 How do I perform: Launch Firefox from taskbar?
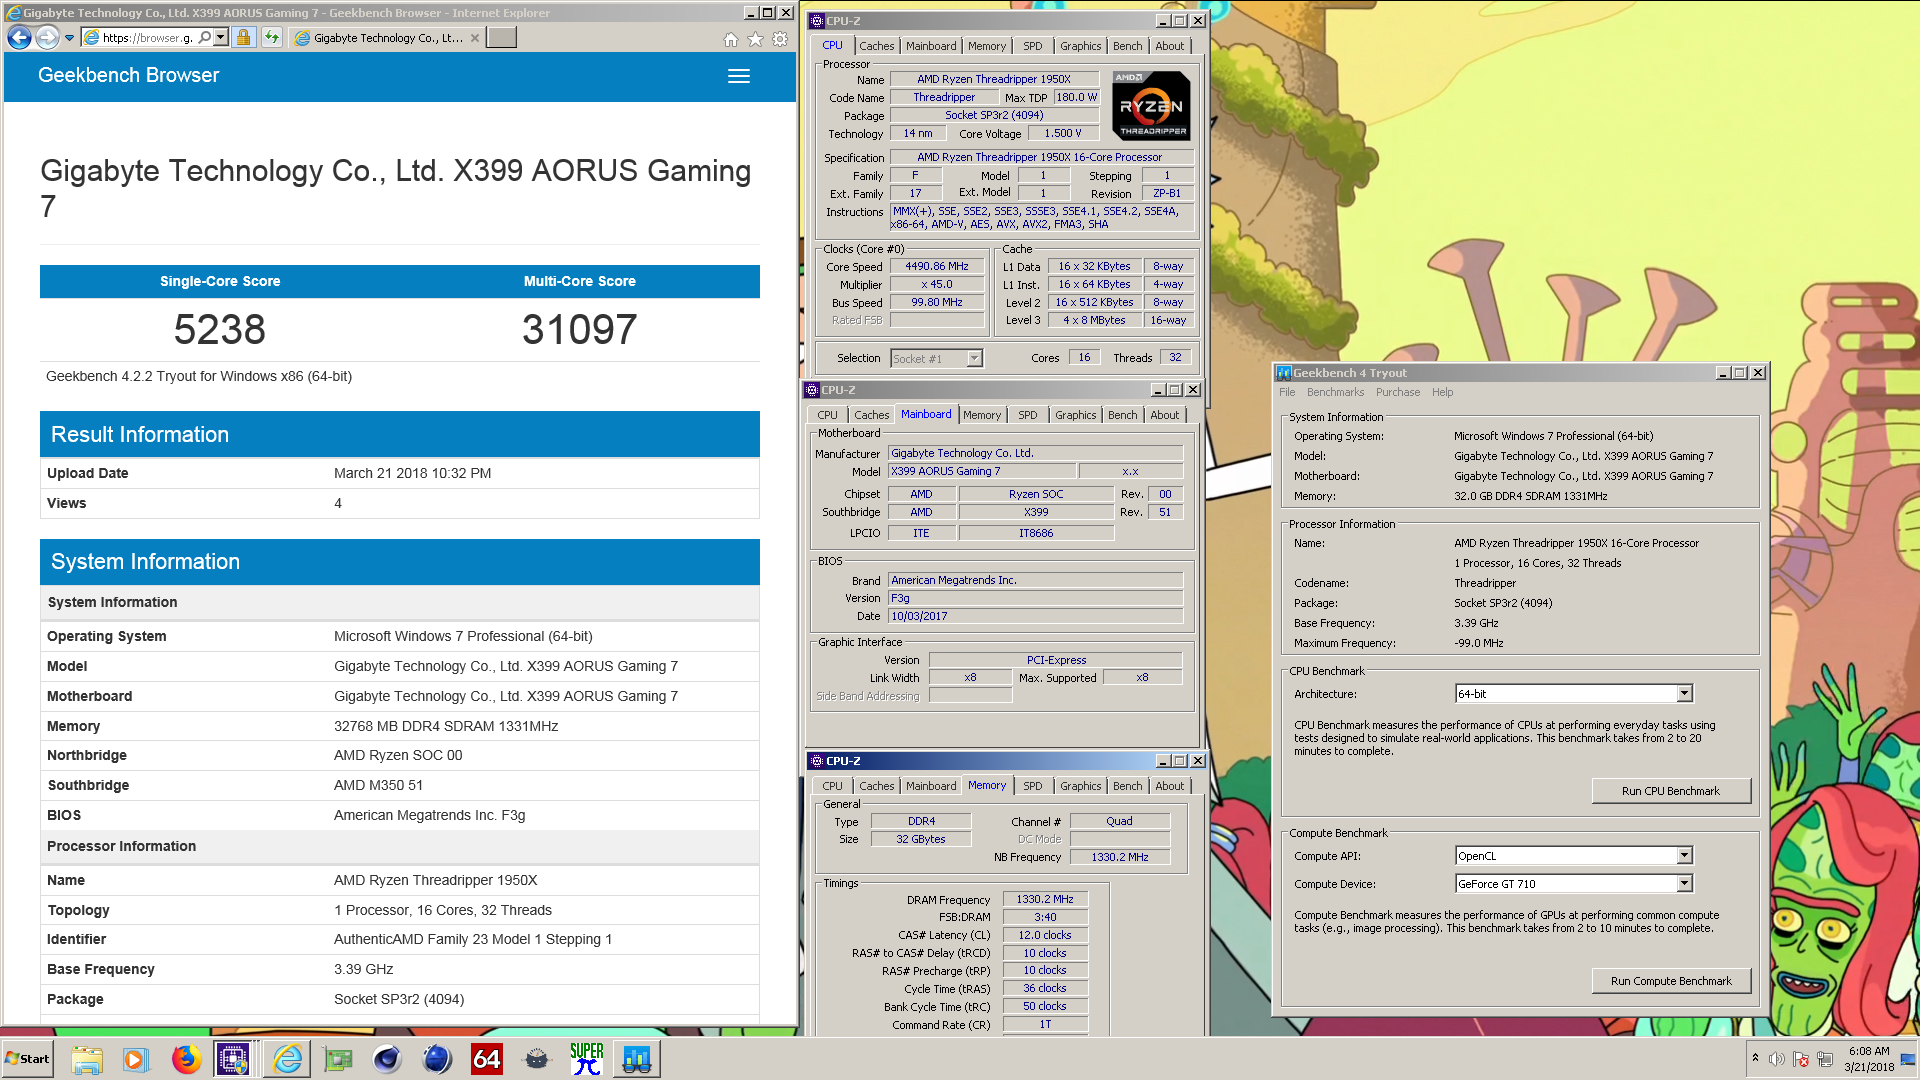pos(185,1059)
